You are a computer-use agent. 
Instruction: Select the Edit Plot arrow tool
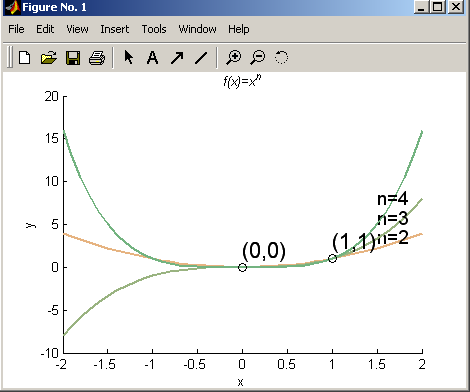coord(129,57)
